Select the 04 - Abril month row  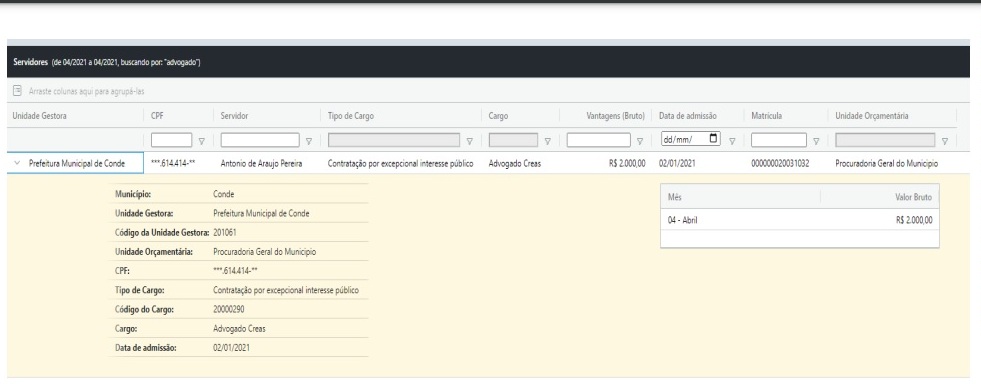[x=800, y=220]
